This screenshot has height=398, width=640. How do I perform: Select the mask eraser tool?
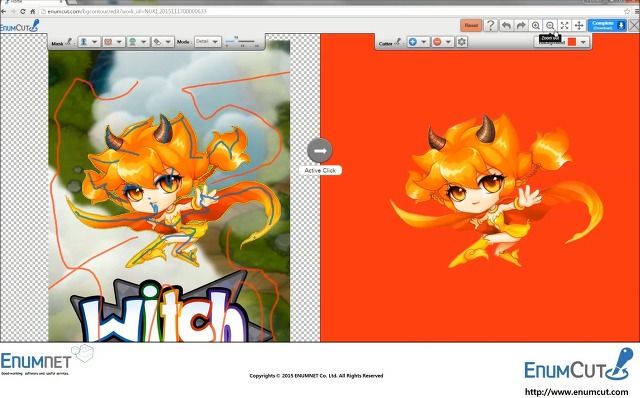(157, 42)
